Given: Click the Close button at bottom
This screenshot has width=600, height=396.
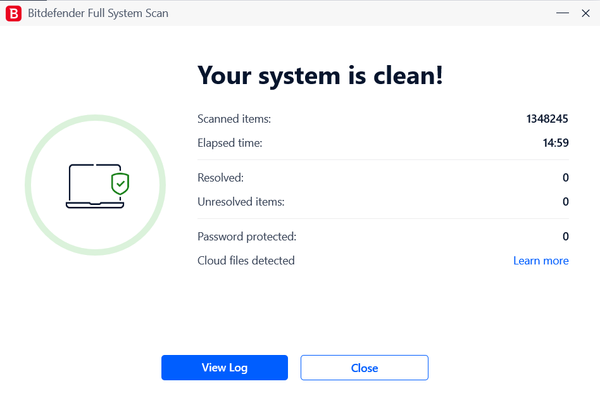Looking at the screenshot, I should coord(364,367).
